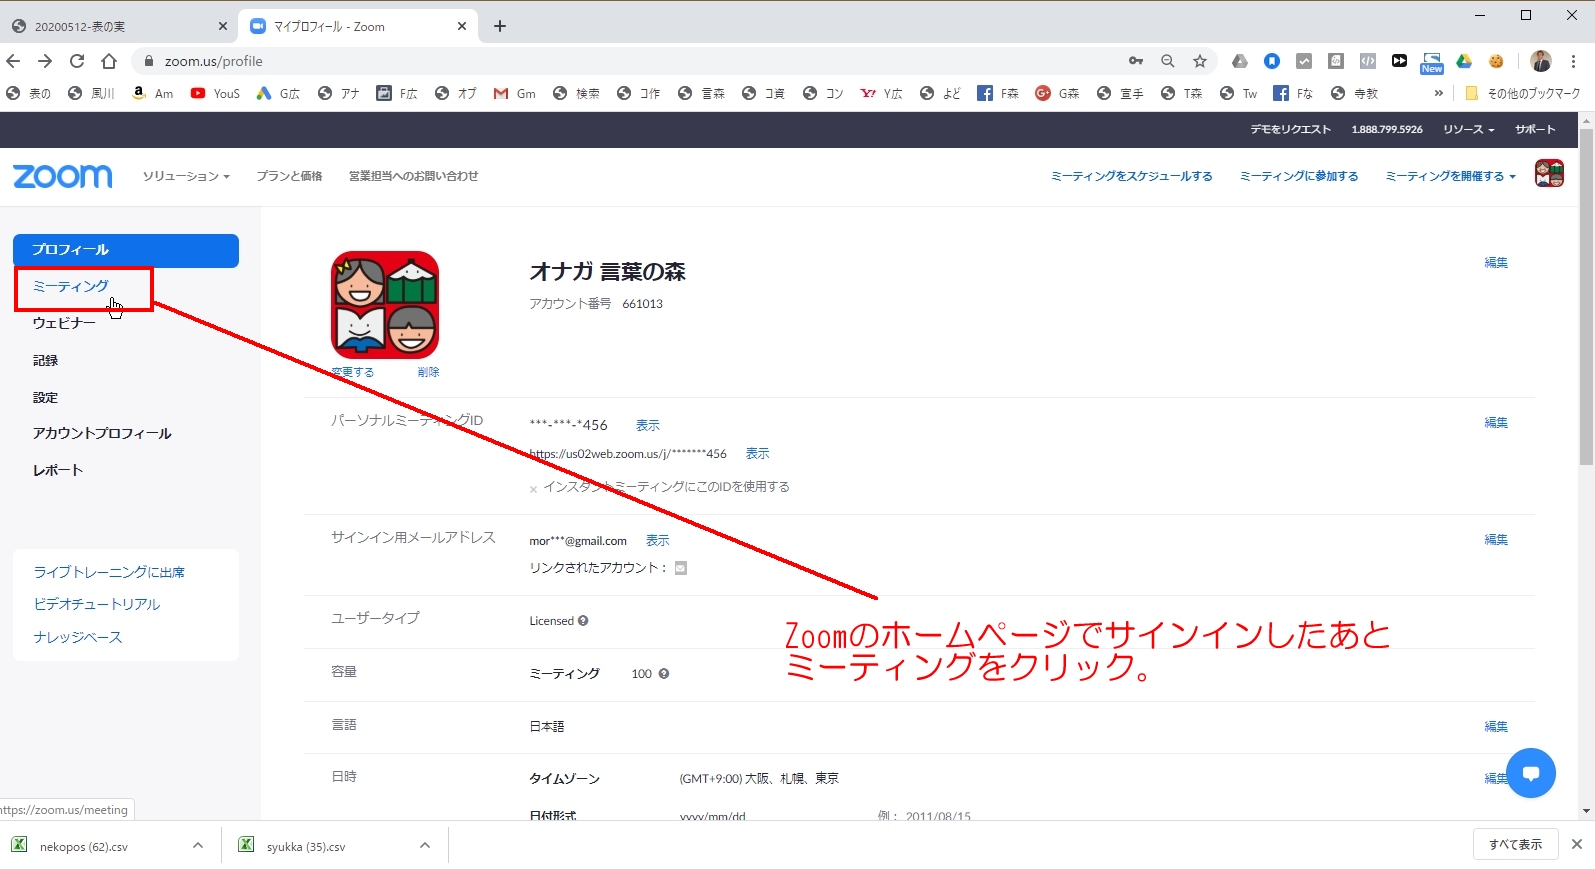Open the Yahoo bookmark Y広
This screenshot has height=869, width=1595.
881,93
